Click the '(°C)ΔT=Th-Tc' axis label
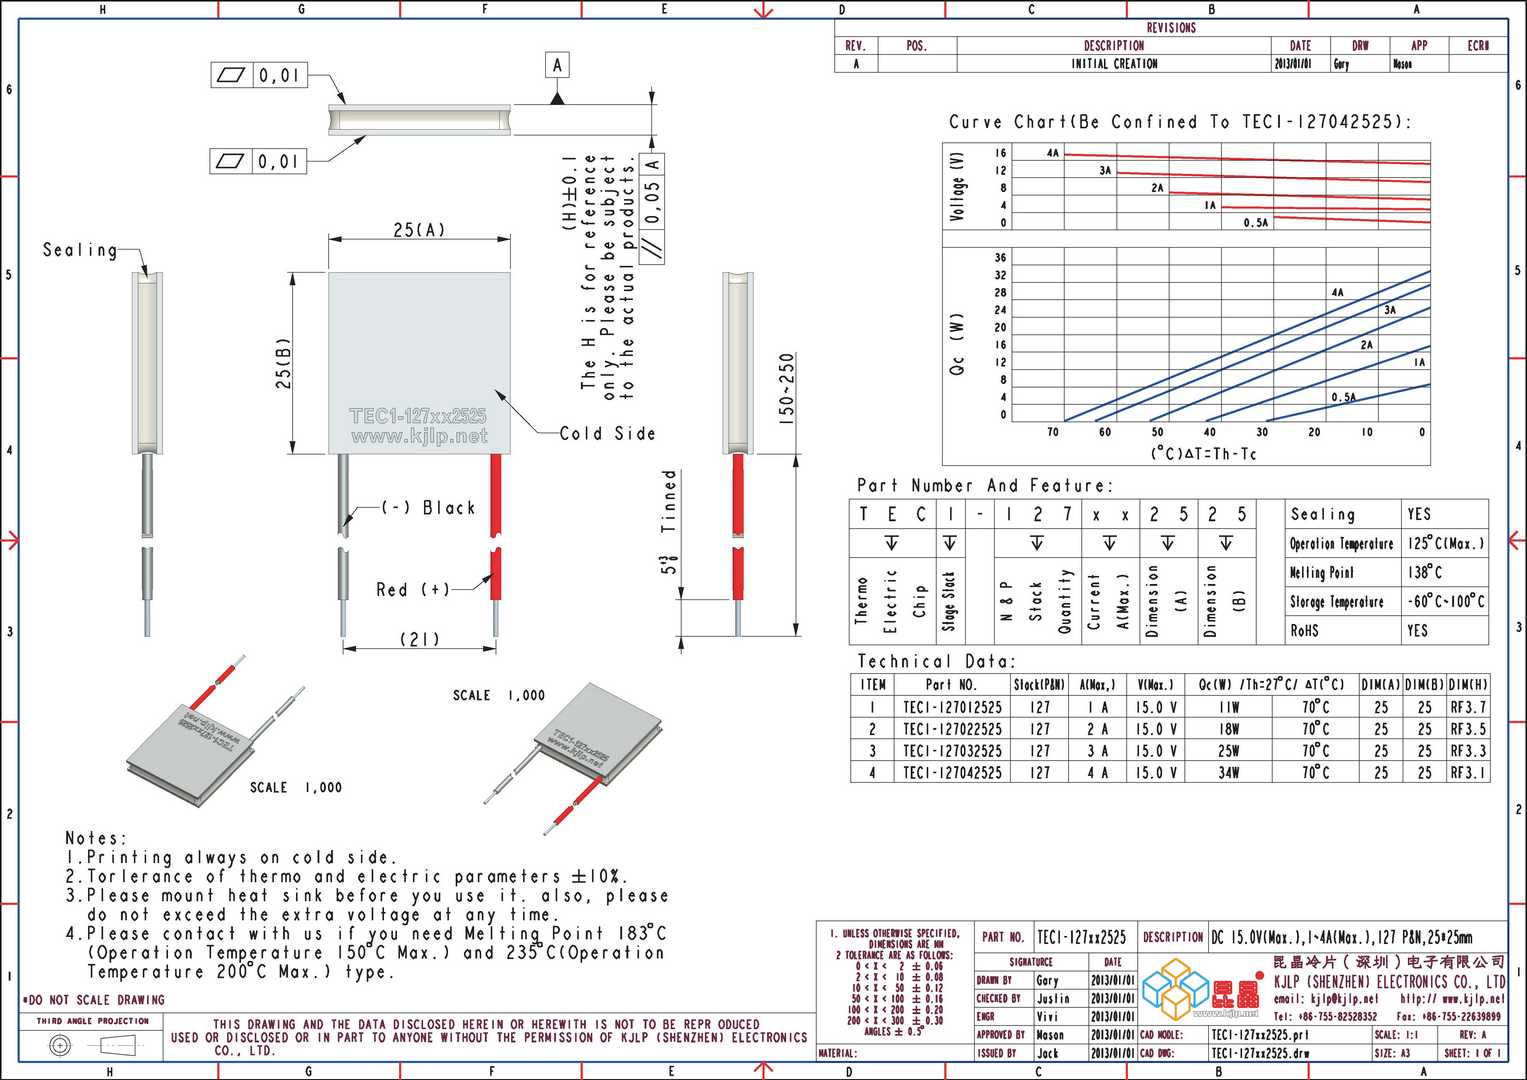1527x1080 pixels. [1203, 454]
